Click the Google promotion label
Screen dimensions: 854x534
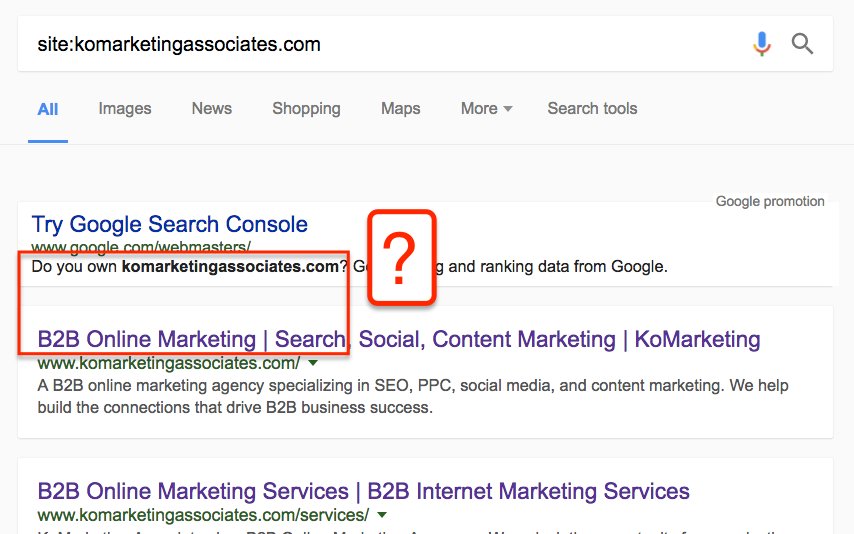coord(770,202)
